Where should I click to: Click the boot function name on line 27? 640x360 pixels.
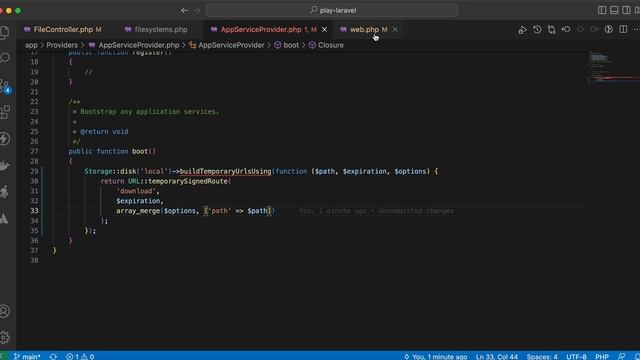click(x=140, y=151)
